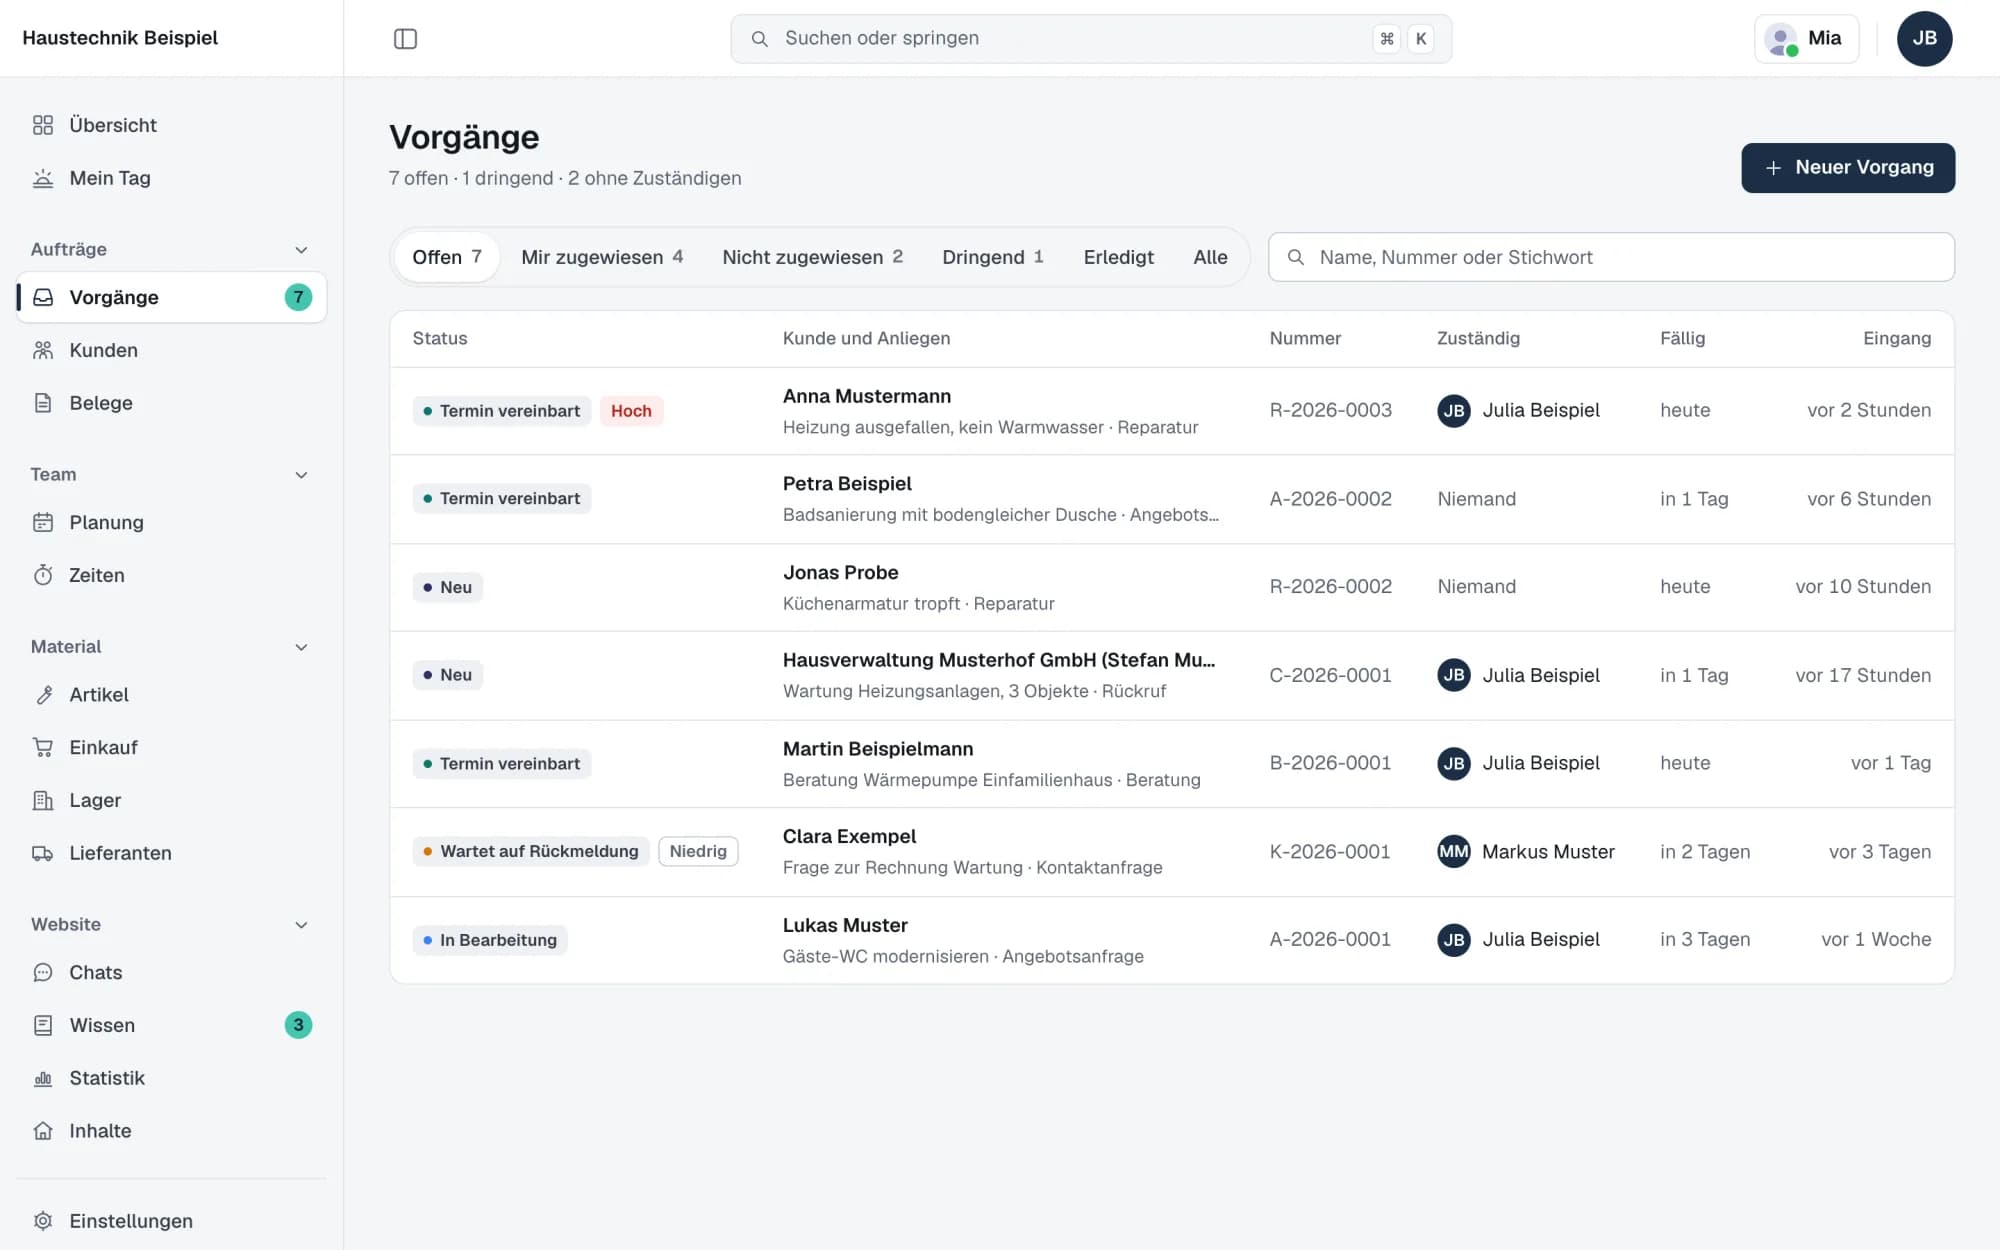Create a Neuer Vorgang
The width and height of the screenshot is (2000, 1250).
(1848, 168)
